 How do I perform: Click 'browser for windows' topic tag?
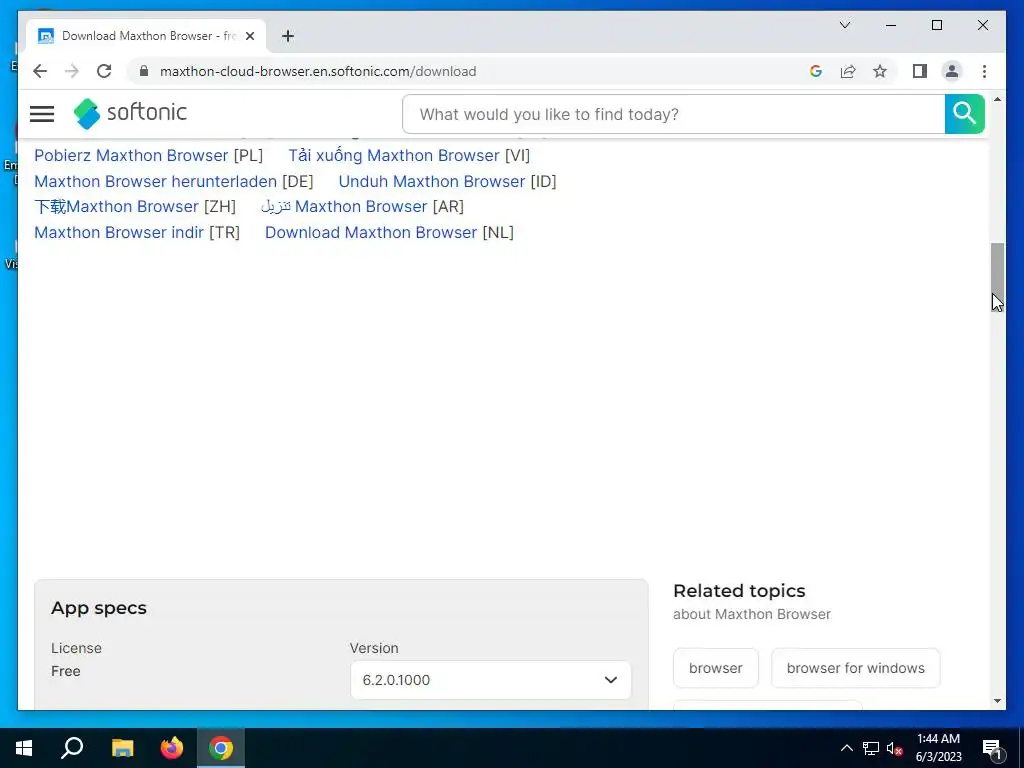click(856, 668)
